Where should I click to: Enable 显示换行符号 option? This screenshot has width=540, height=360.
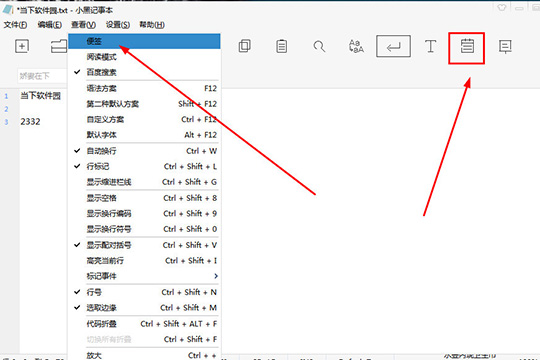coord(144,229)
